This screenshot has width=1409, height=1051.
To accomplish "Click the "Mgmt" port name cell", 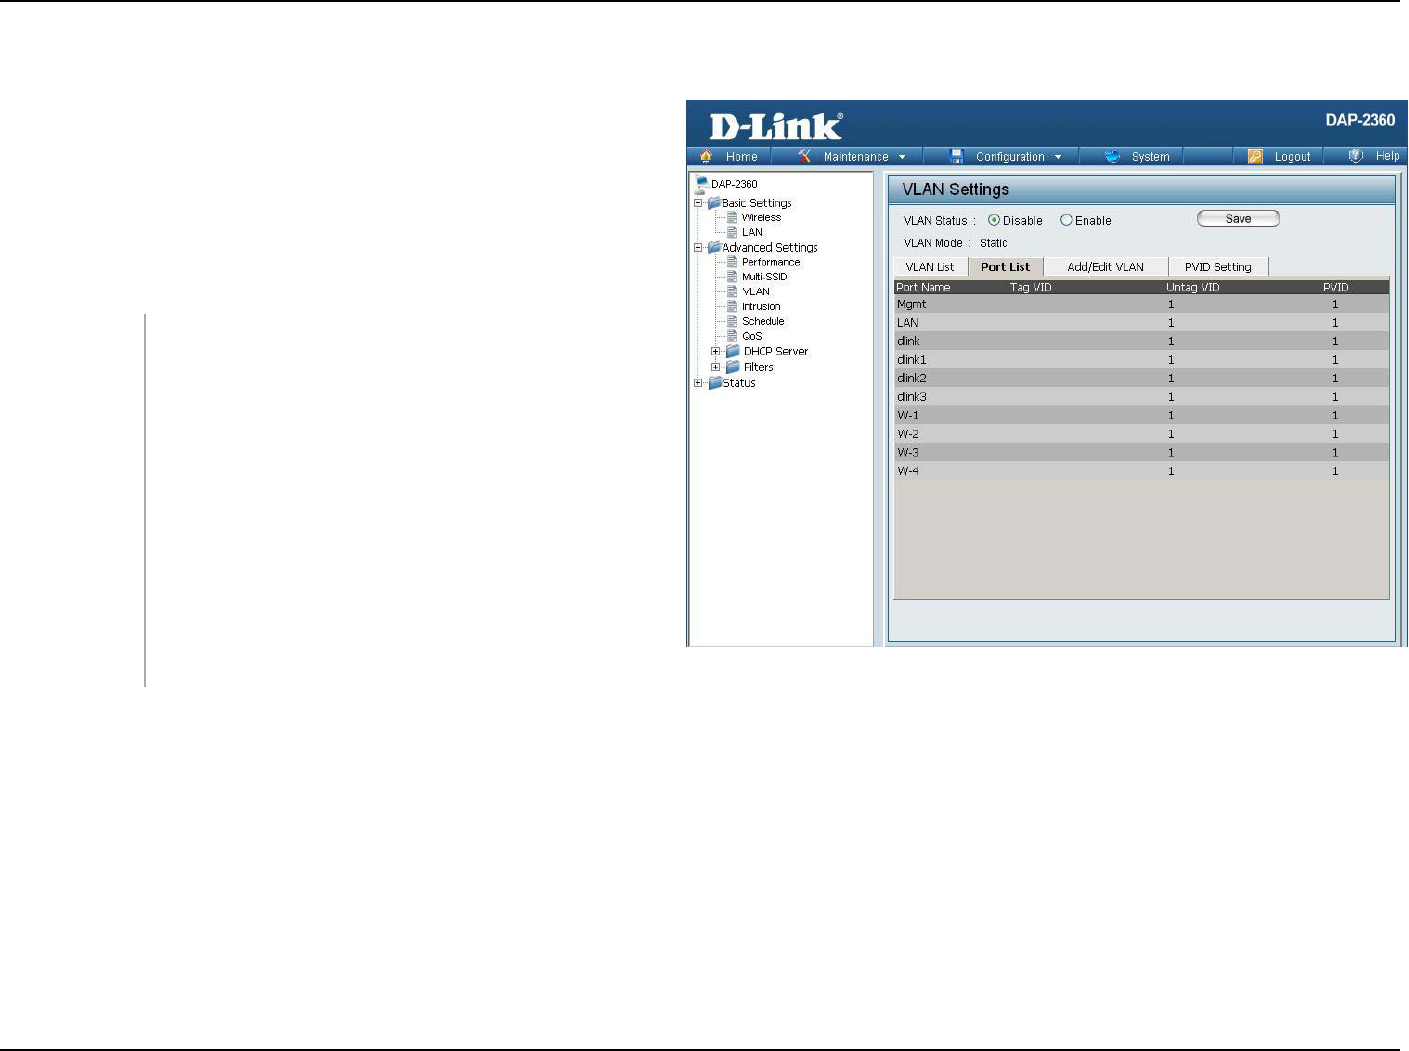I will pos(912,304).
